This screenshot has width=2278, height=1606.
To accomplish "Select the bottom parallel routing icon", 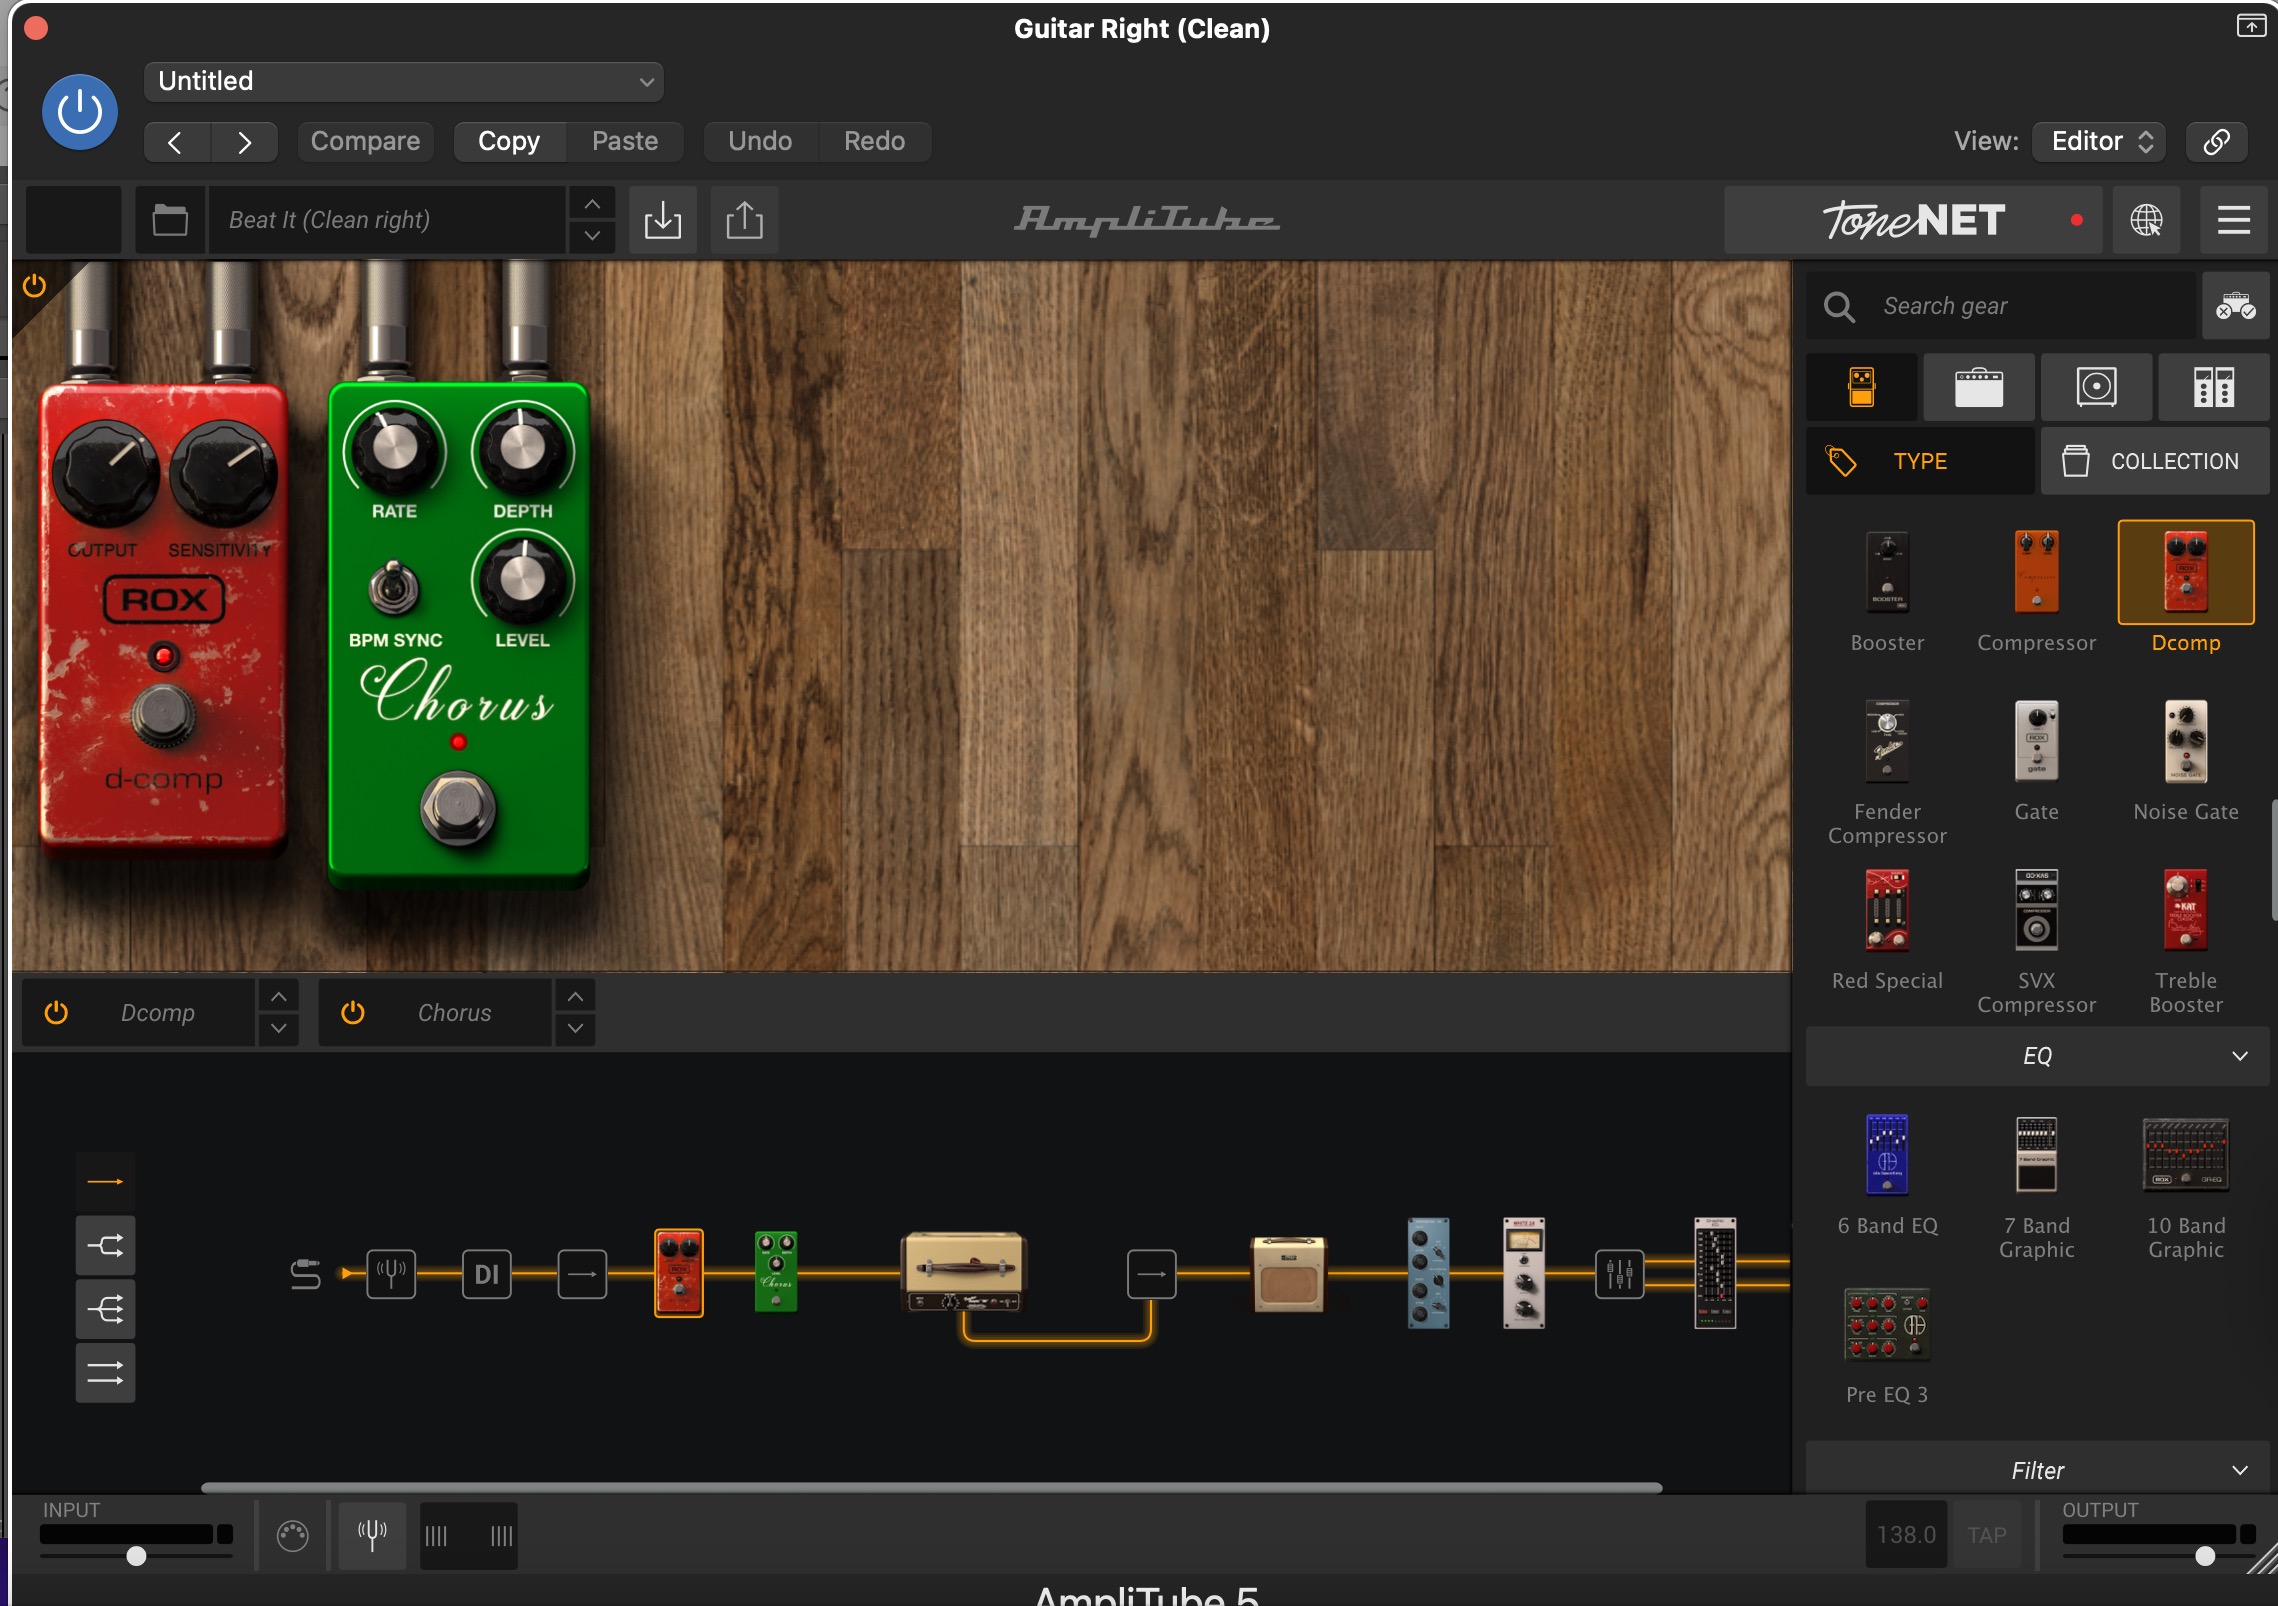I will pos(105,1373).
